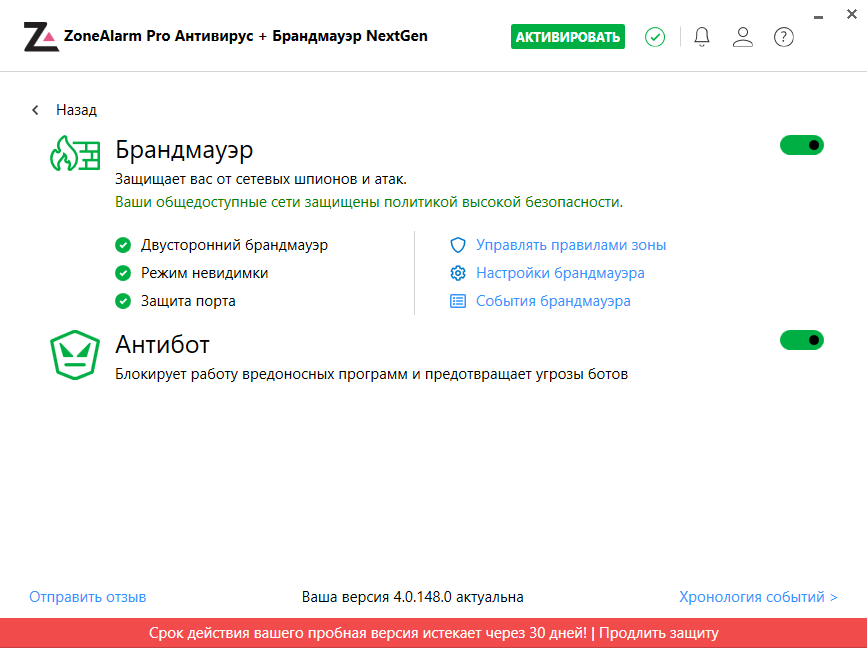Open the help question mark icon
This screenshot has width=867, height=648.
pos(784,37)
